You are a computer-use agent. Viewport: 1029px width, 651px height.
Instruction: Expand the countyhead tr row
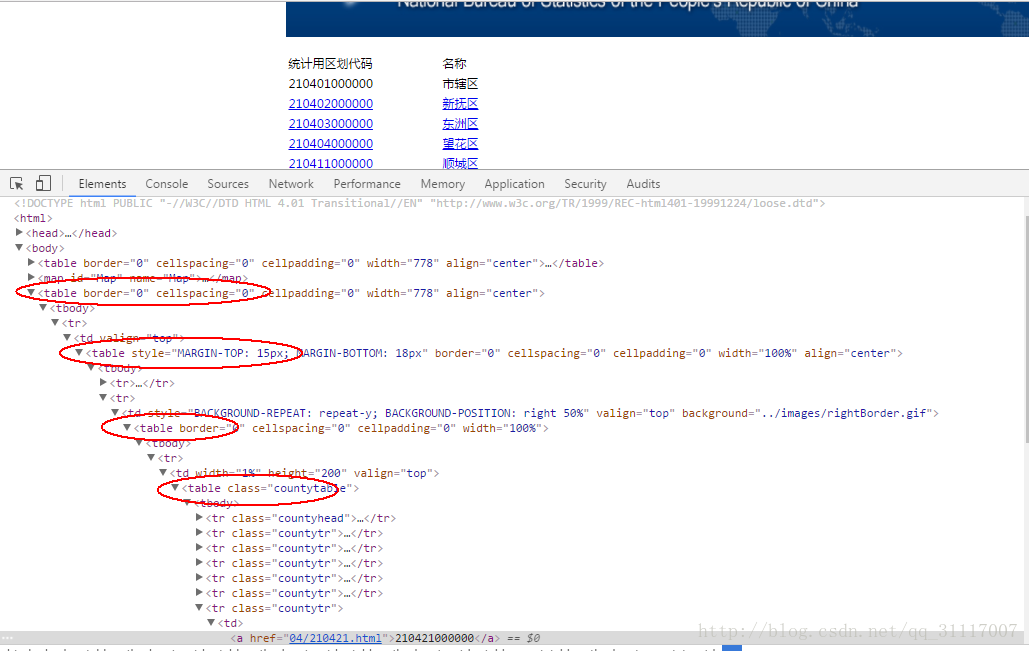(199, 518)
